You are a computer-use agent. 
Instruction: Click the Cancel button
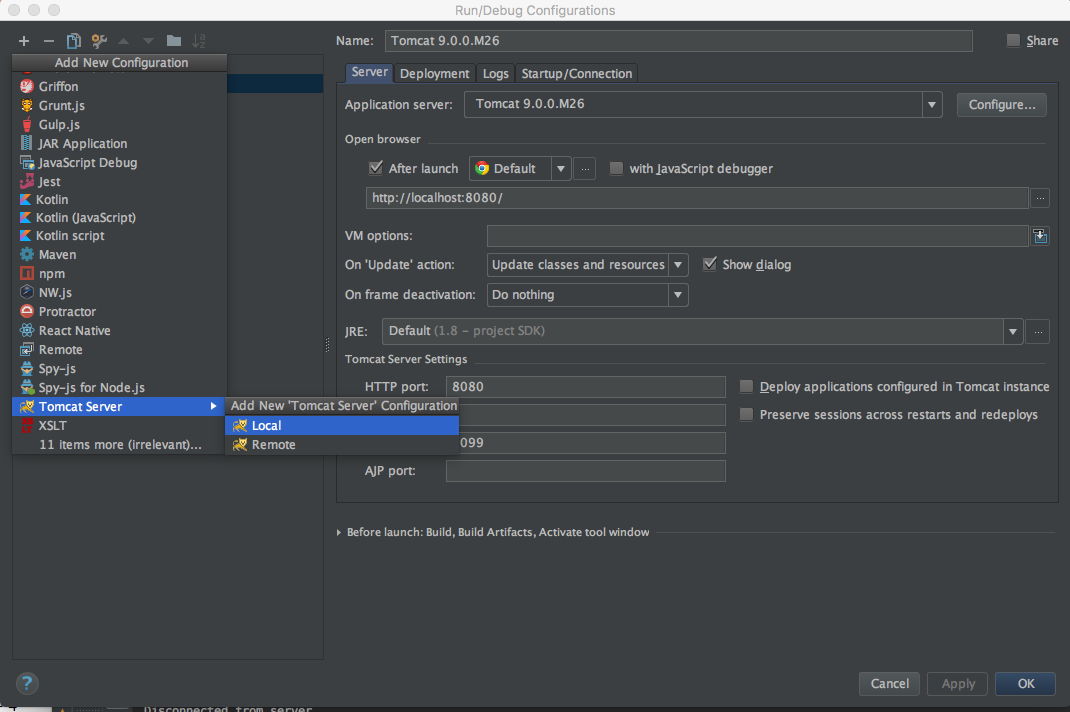coord(890,683)
